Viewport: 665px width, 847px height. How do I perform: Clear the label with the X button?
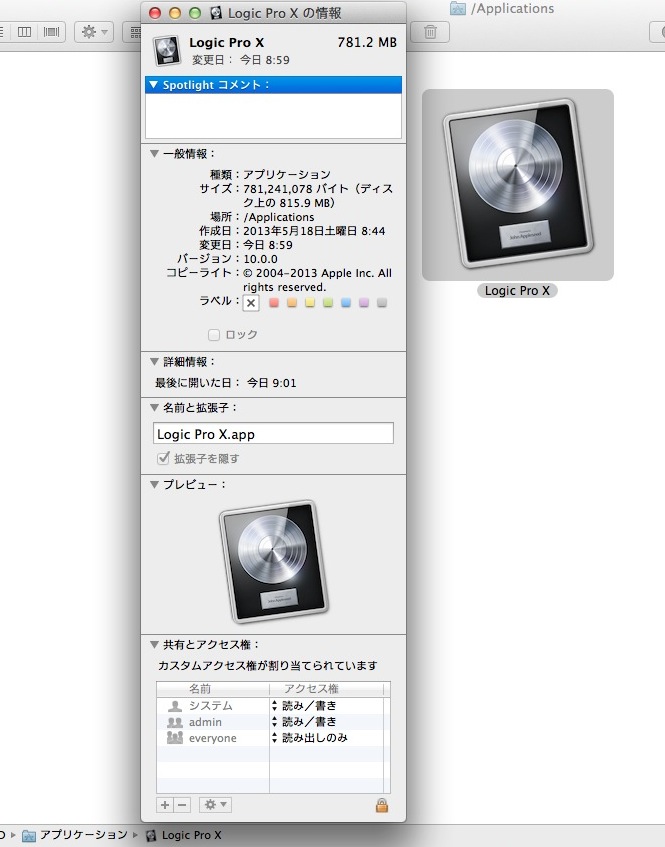(251, 303)
